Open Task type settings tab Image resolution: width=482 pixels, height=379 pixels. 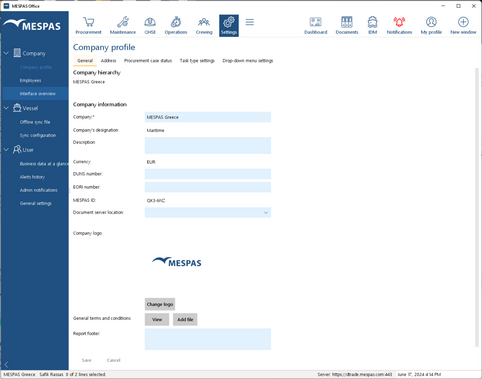(x=197, y=61)
